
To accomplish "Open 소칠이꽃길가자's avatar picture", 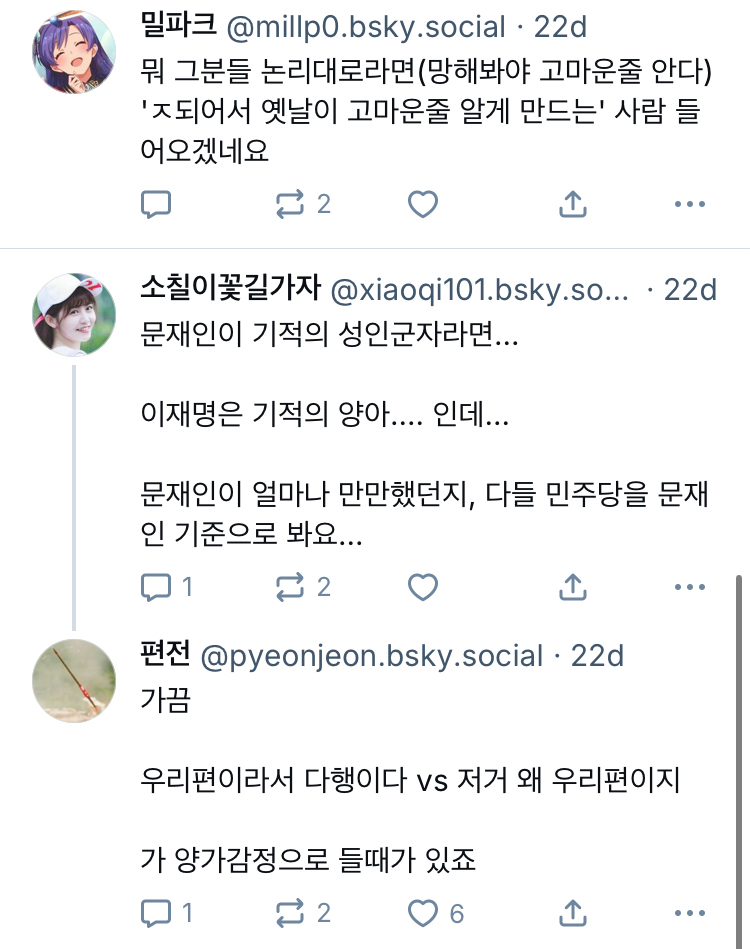I will 74,314.
